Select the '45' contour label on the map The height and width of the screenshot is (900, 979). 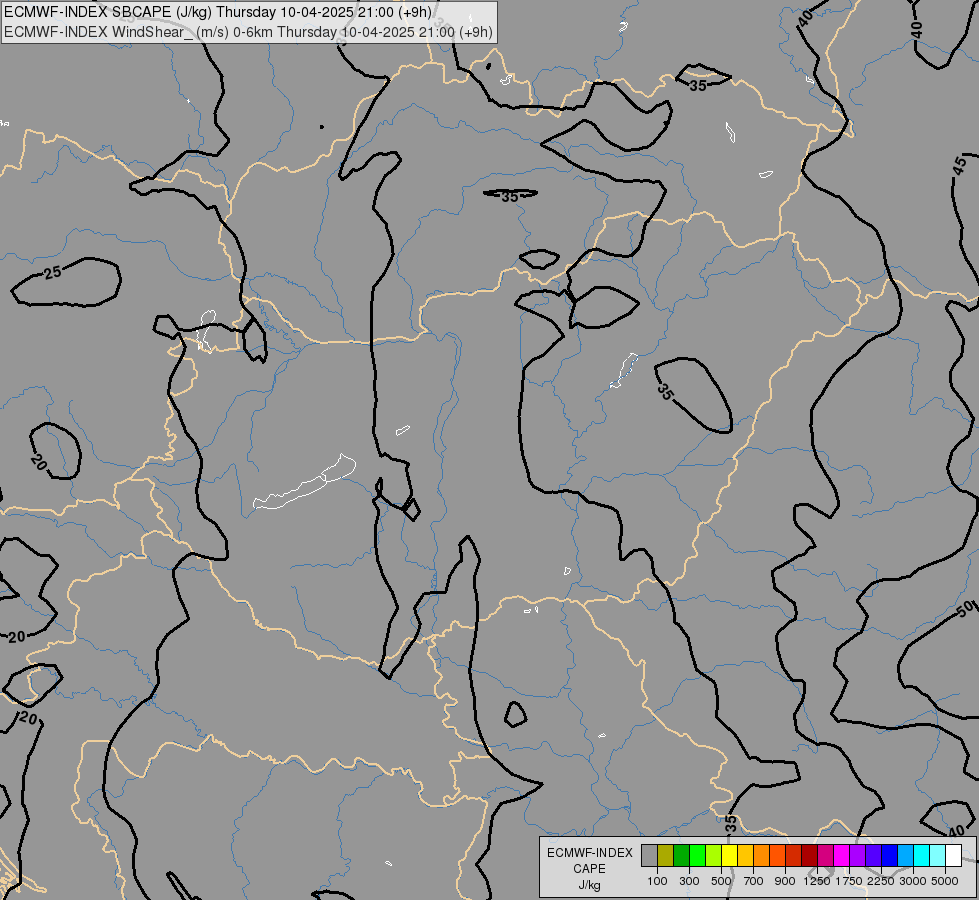tap(961, 167)
